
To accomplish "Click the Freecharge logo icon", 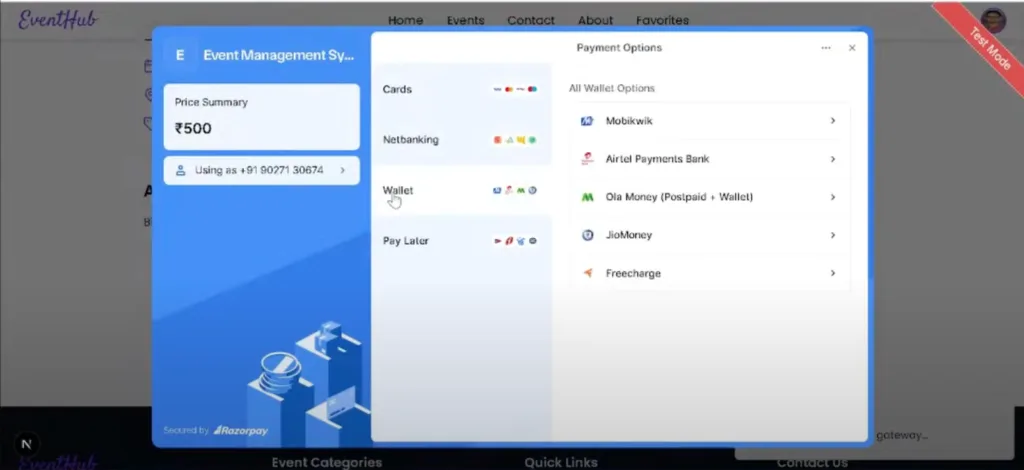I will 587,273.
